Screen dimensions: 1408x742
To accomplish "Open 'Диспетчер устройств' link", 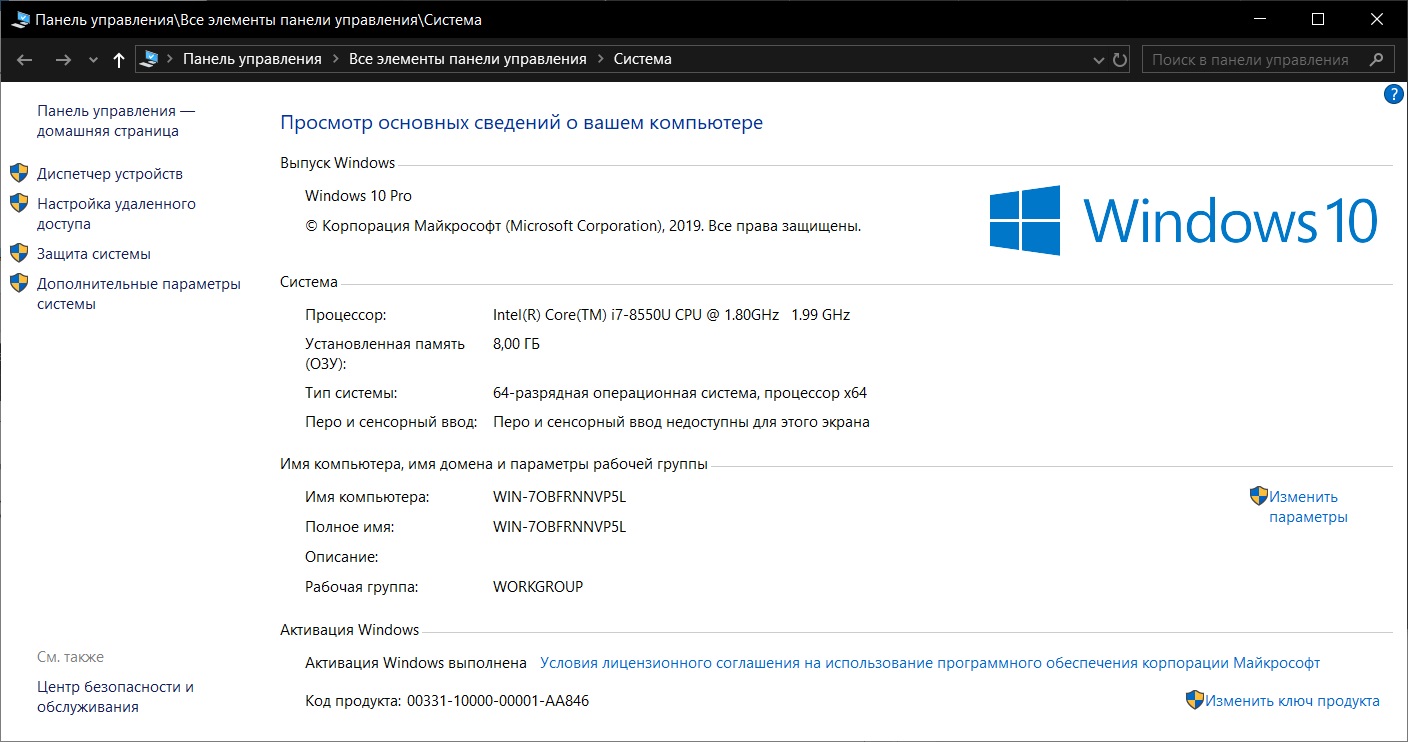I will [x=110, y=174].
